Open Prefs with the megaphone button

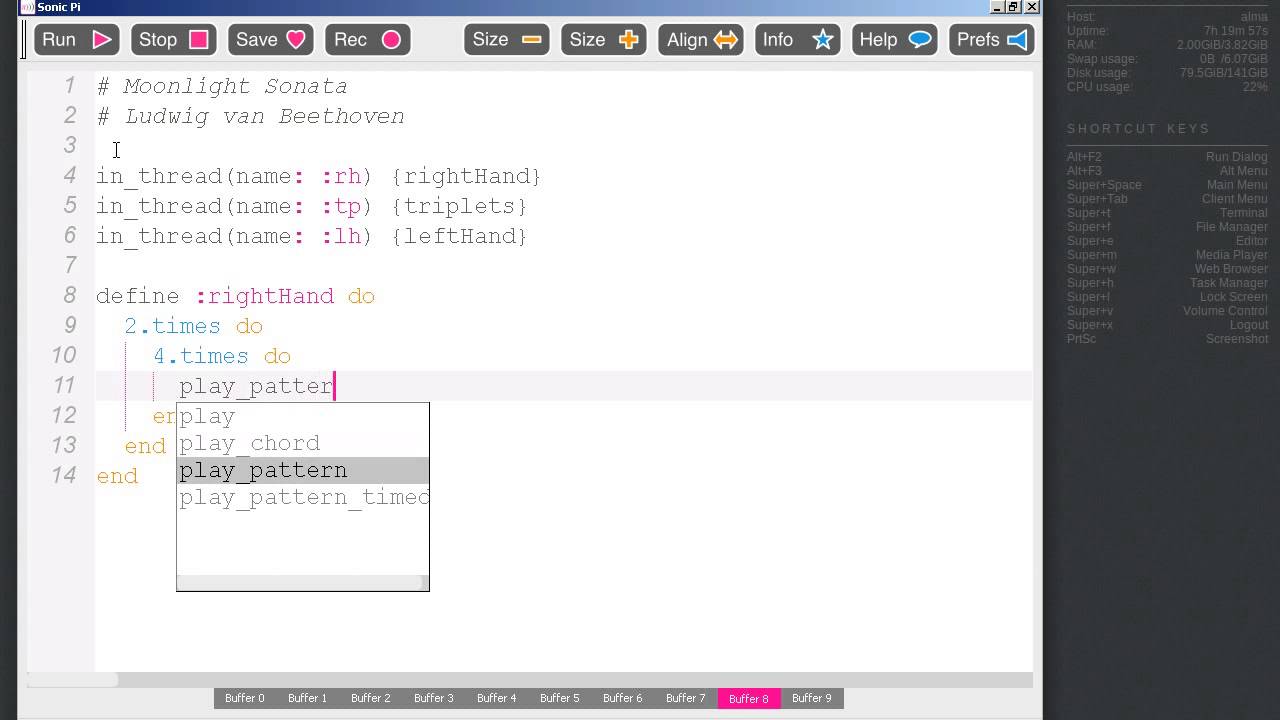(991, 40)
